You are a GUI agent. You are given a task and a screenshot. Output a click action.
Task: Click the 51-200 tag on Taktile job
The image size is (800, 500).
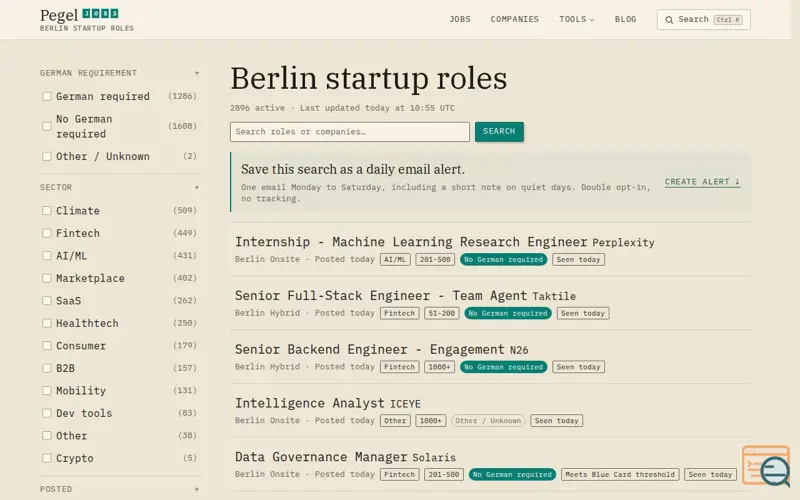click(441, 313)
